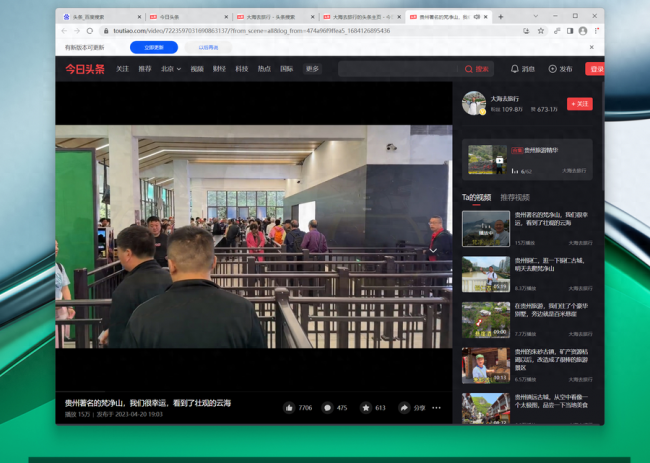Click the red 搜索 search button

477,69
